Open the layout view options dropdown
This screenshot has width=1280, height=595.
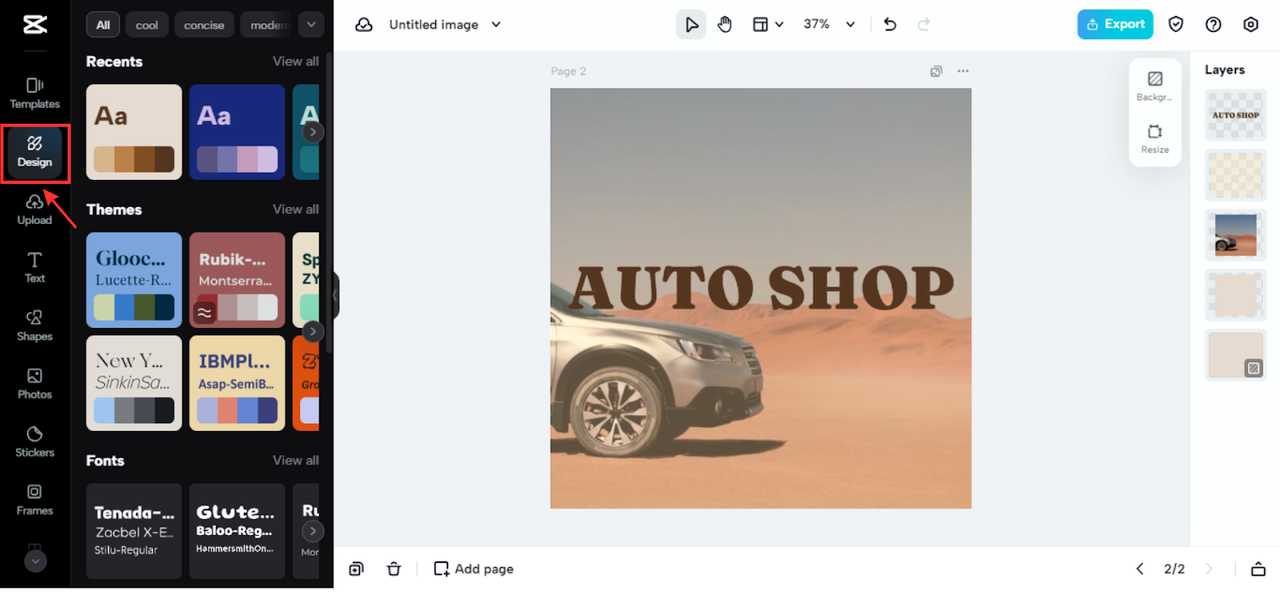(x=768, y=25)
